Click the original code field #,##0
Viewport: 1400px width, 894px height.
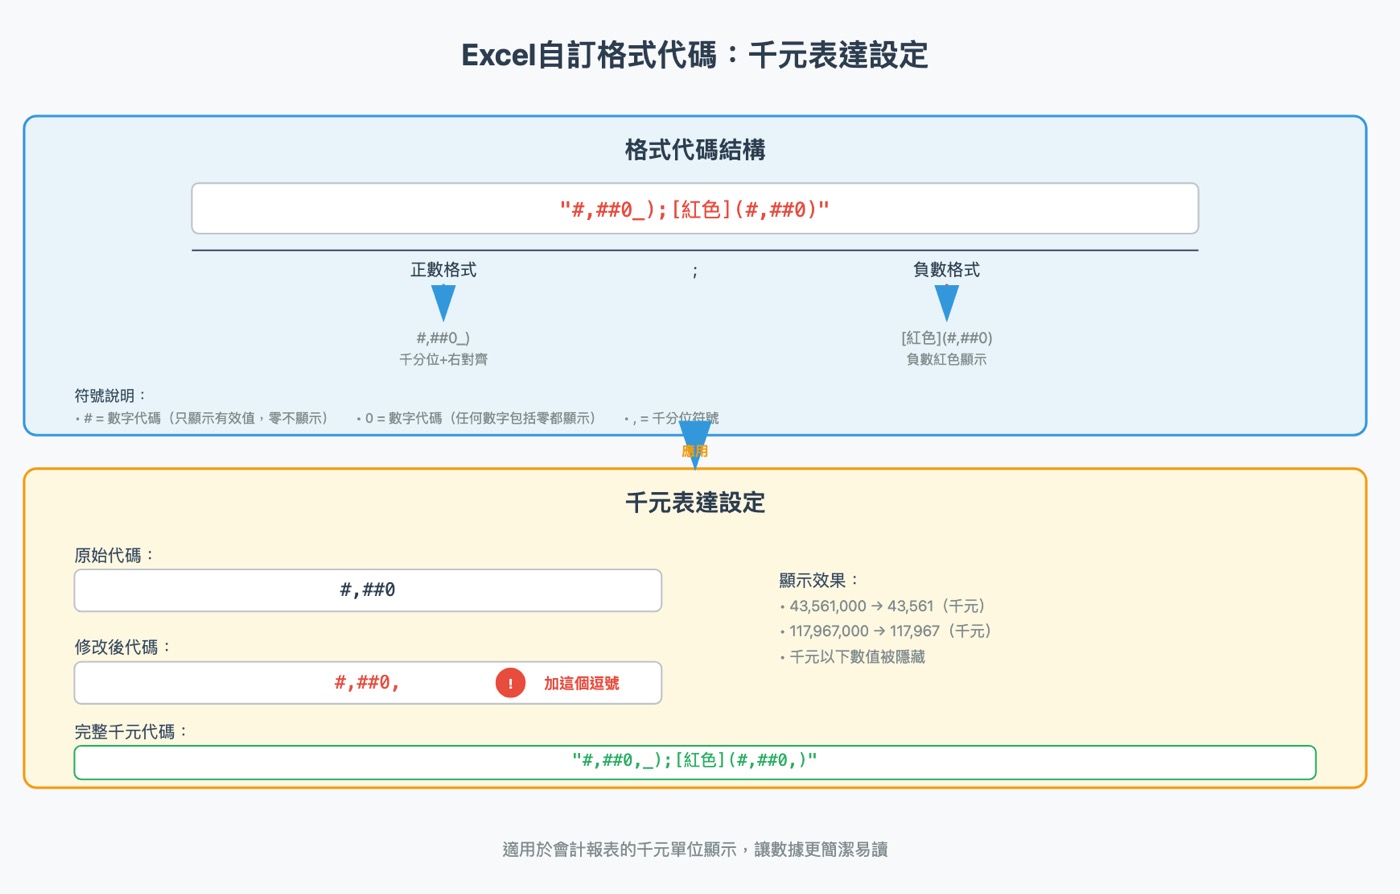pyautogui.click(x=368, y=590)
